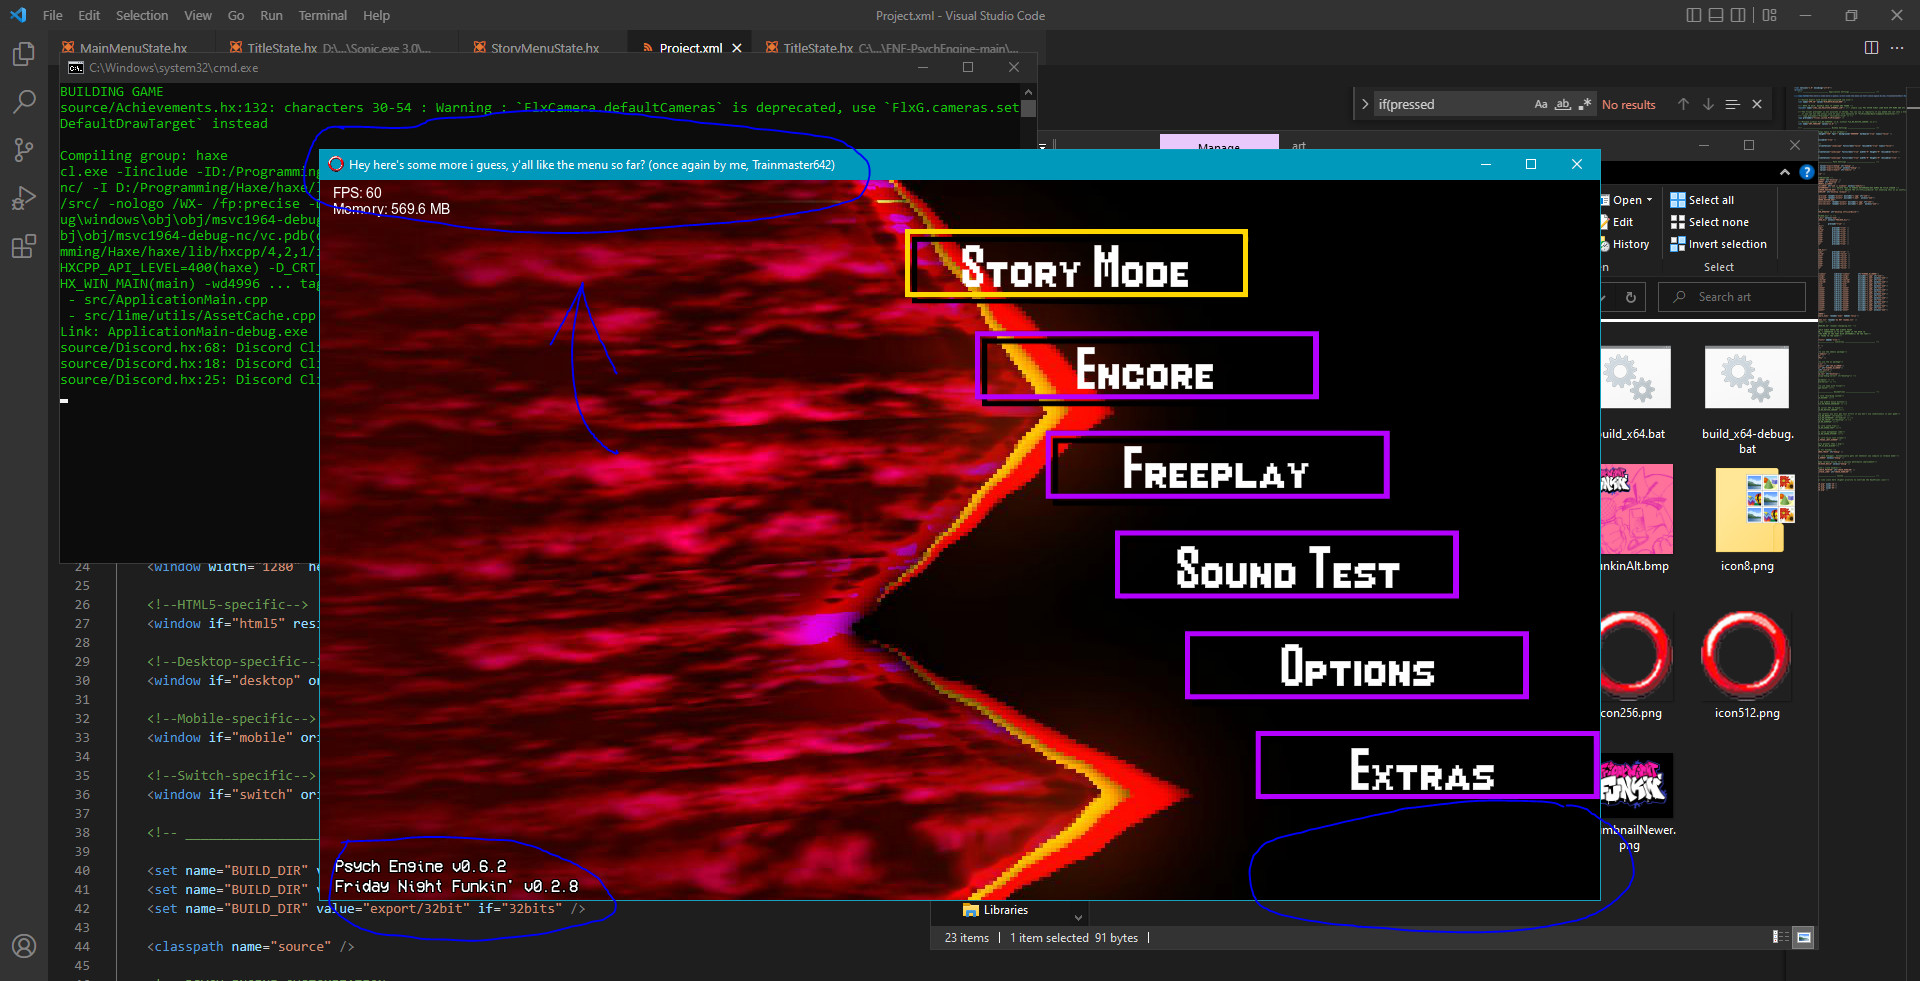Click Select none in File Explorer ribbon
The height and width of the screenshot is (981, 1920).
1709,222
